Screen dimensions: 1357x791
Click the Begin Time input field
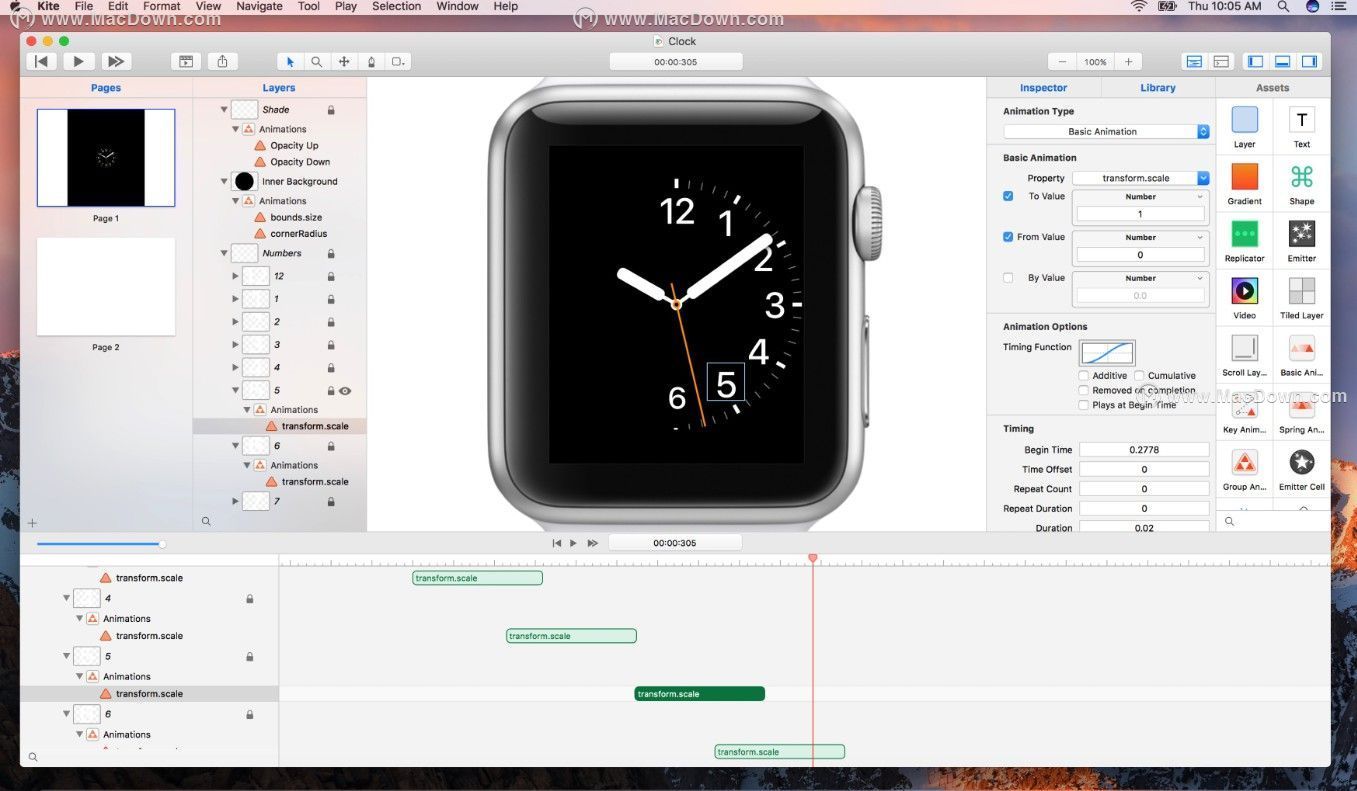1144,450
